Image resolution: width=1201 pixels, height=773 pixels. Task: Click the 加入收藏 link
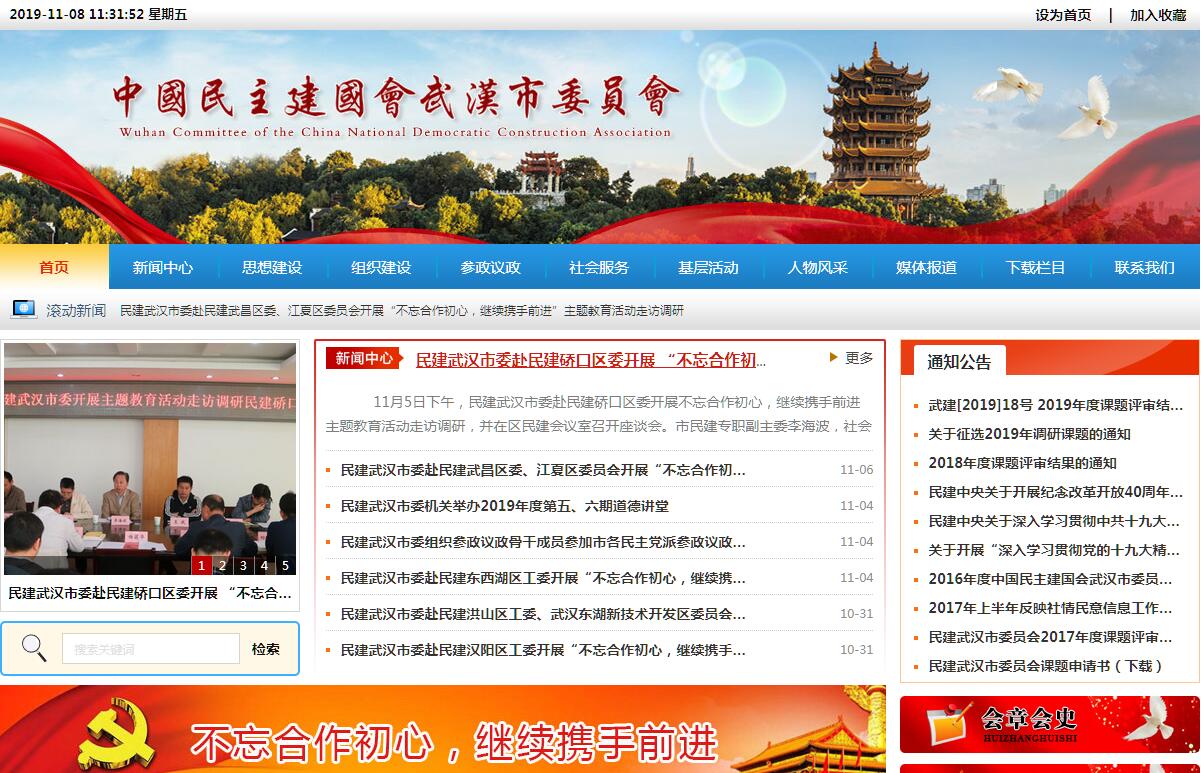coord(1157,15)
